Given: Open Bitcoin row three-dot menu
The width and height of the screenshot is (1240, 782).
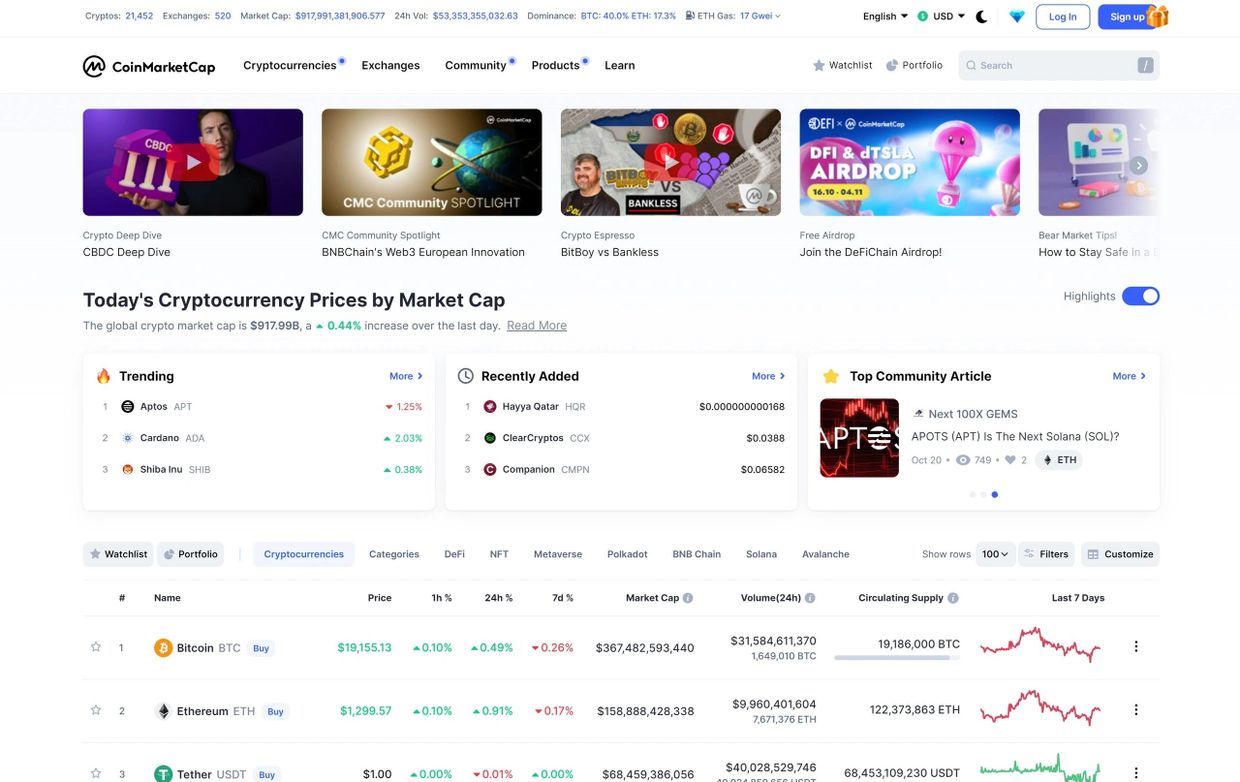Looking at the screenshot, I should [x=1136, y=647].
